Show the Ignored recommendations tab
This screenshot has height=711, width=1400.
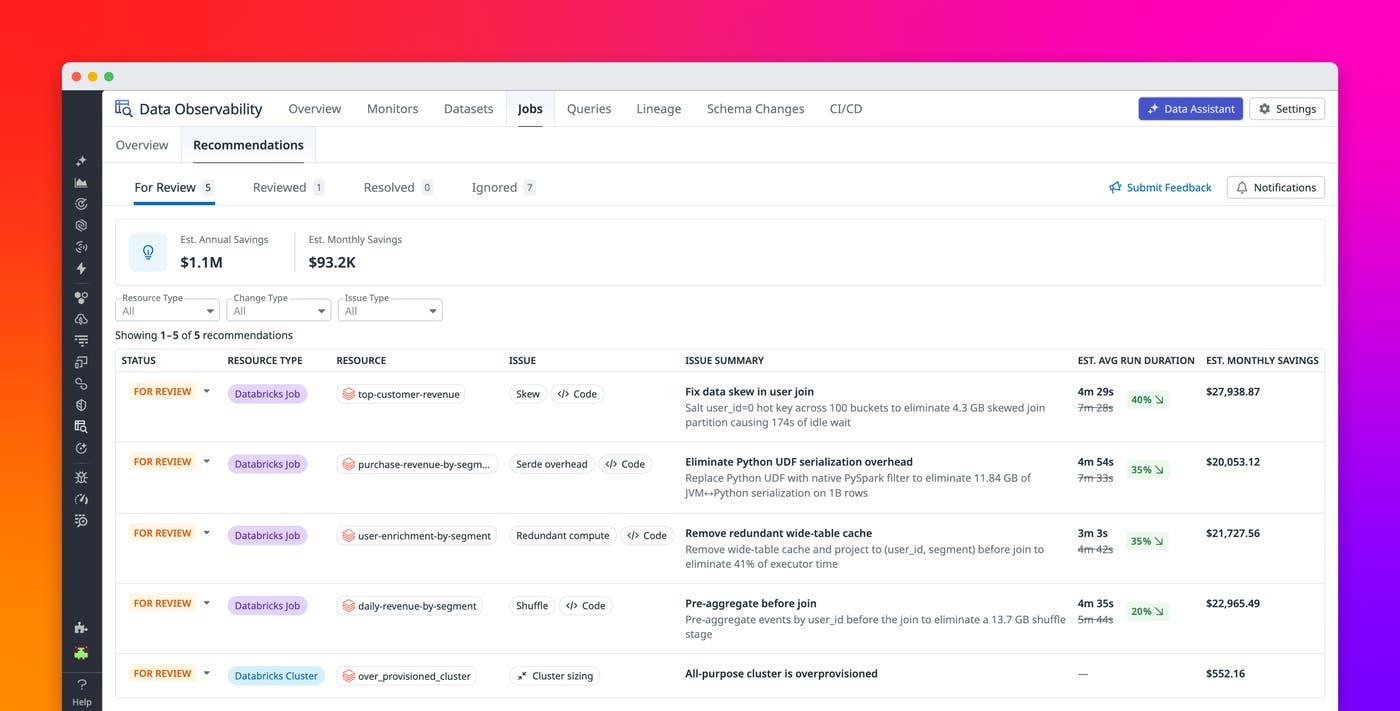503,187
